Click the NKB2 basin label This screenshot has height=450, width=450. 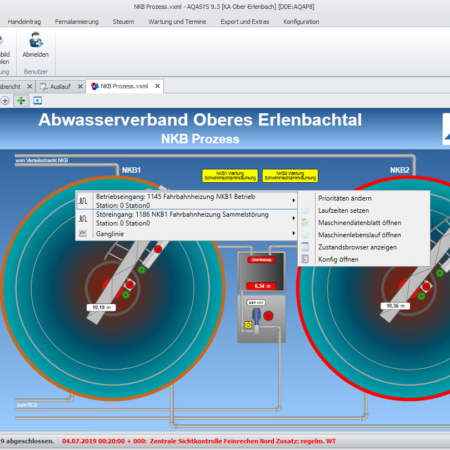point(399,170)
